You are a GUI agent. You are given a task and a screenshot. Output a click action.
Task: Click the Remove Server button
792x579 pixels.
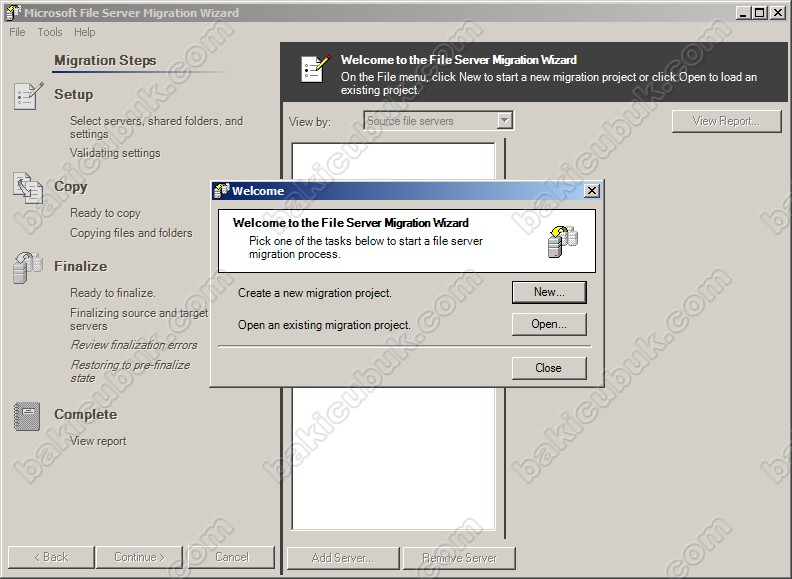point(459,558)
